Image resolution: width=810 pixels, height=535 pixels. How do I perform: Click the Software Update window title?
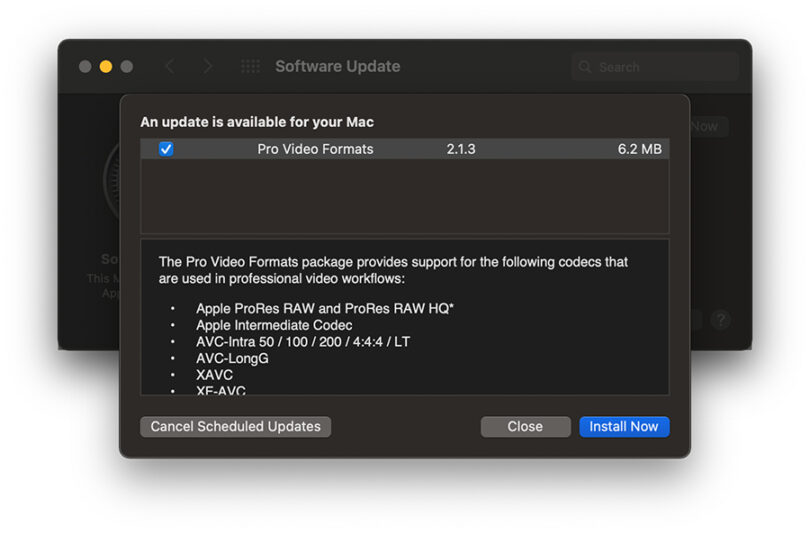[x=337, y=67]
